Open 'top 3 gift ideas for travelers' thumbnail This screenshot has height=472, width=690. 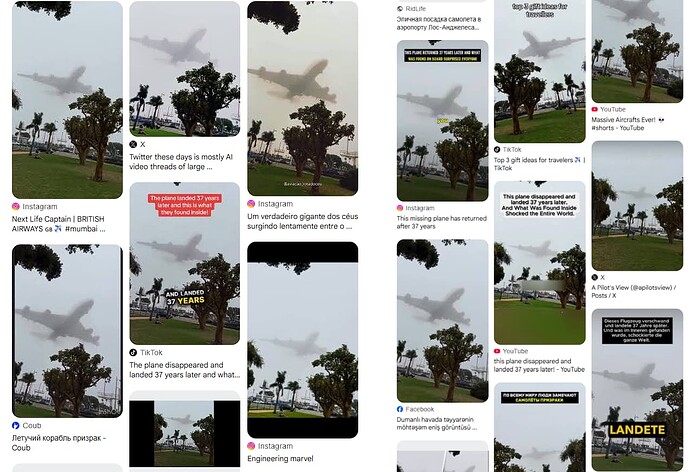pyautogui.click(x=540, y=71)
